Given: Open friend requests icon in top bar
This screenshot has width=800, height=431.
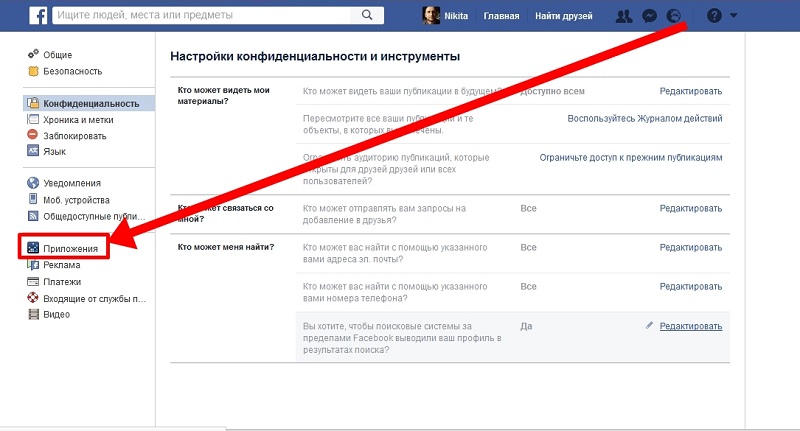Looking at the screenshot, I should point(623,16).
